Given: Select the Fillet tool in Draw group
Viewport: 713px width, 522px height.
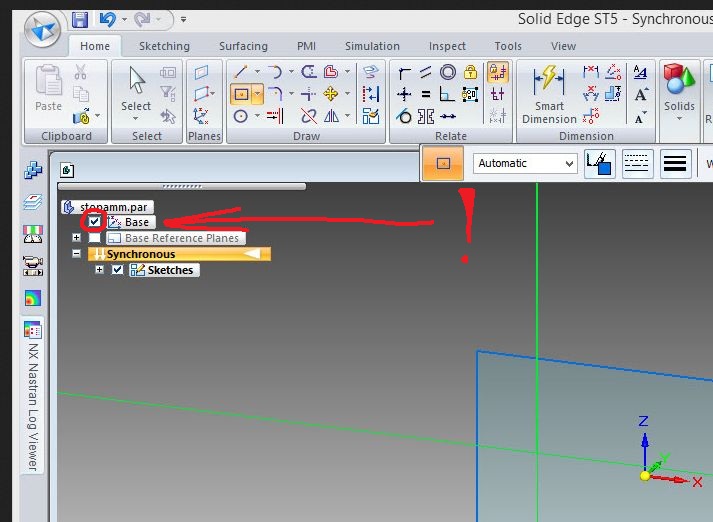Looking at the screenshot, I should pyautogui.click(x=275, y=94).
